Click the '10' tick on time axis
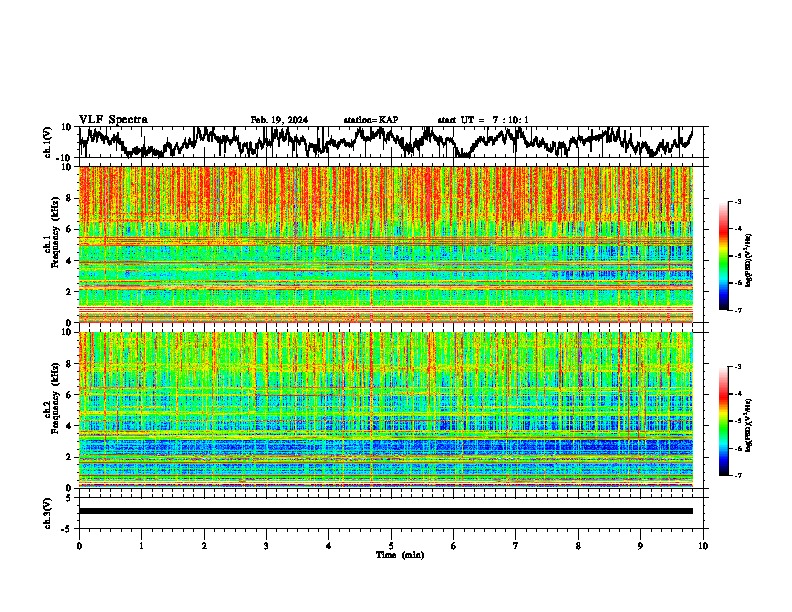This screenshot has width=792, height=612. click(703, 546)
